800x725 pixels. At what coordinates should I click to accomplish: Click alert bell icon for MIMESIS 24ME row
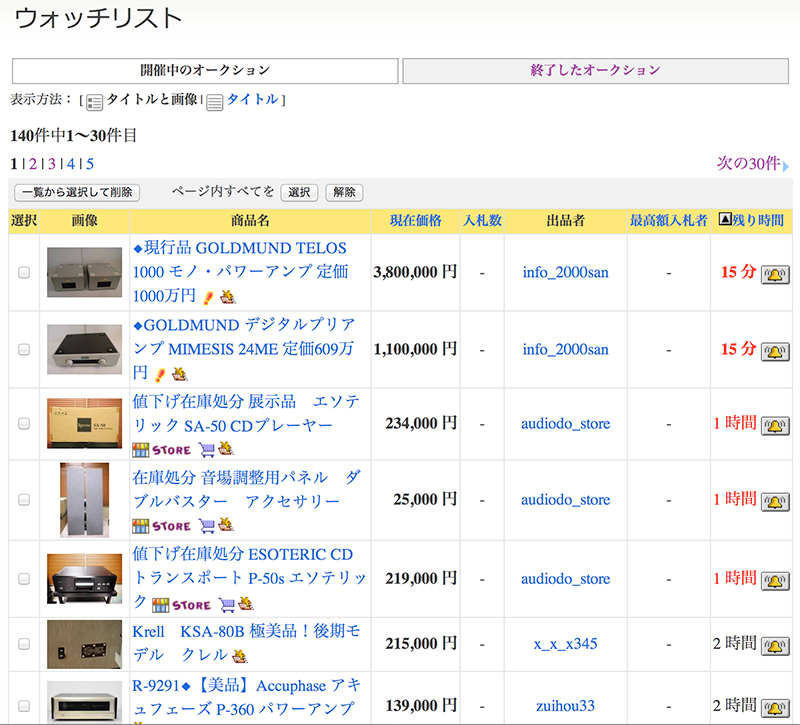click(x=775, y=352)
